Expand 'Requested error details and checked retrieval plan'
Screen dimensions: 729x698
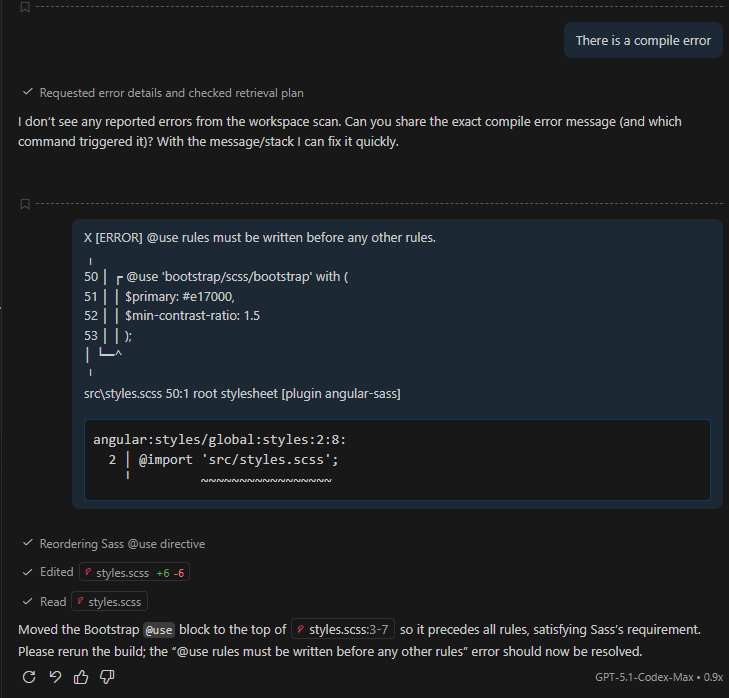[171, 93]
